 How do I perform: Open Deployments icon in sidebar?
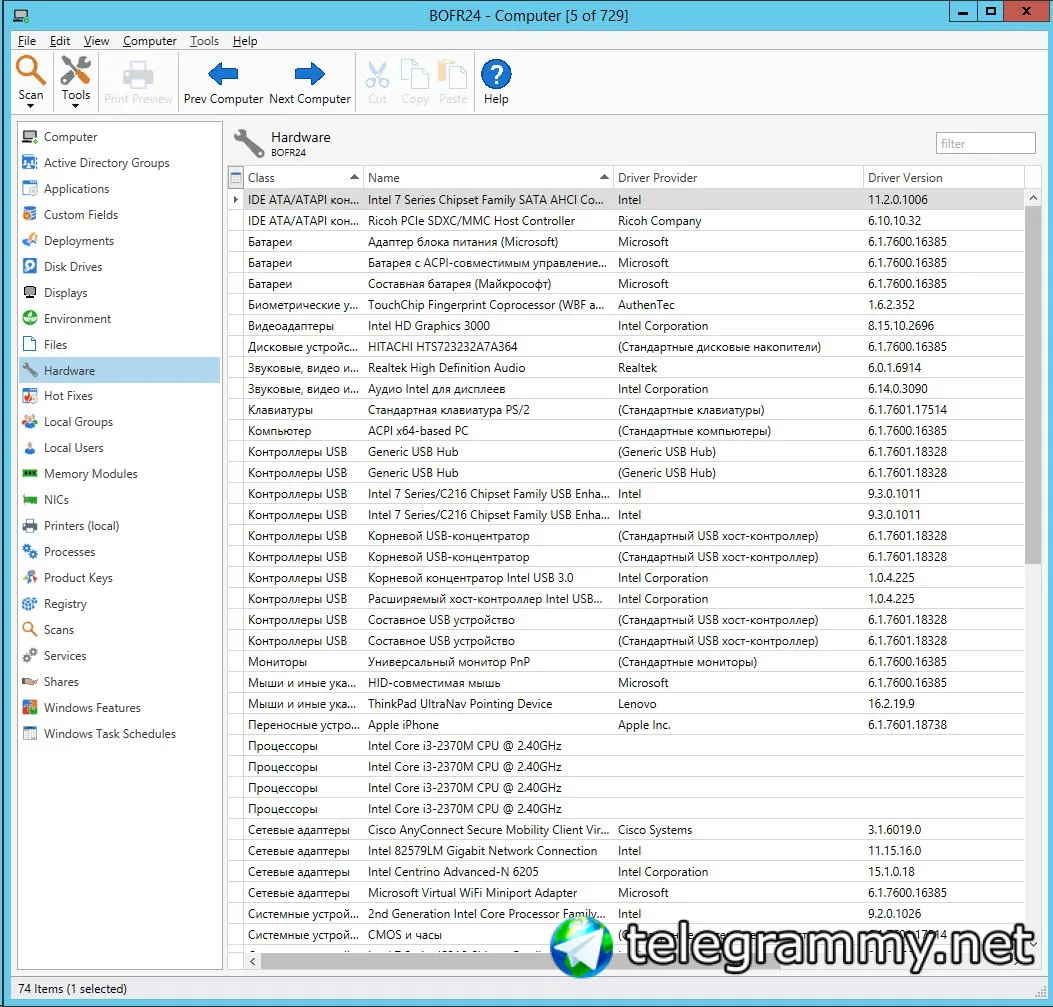click(30, 240)
